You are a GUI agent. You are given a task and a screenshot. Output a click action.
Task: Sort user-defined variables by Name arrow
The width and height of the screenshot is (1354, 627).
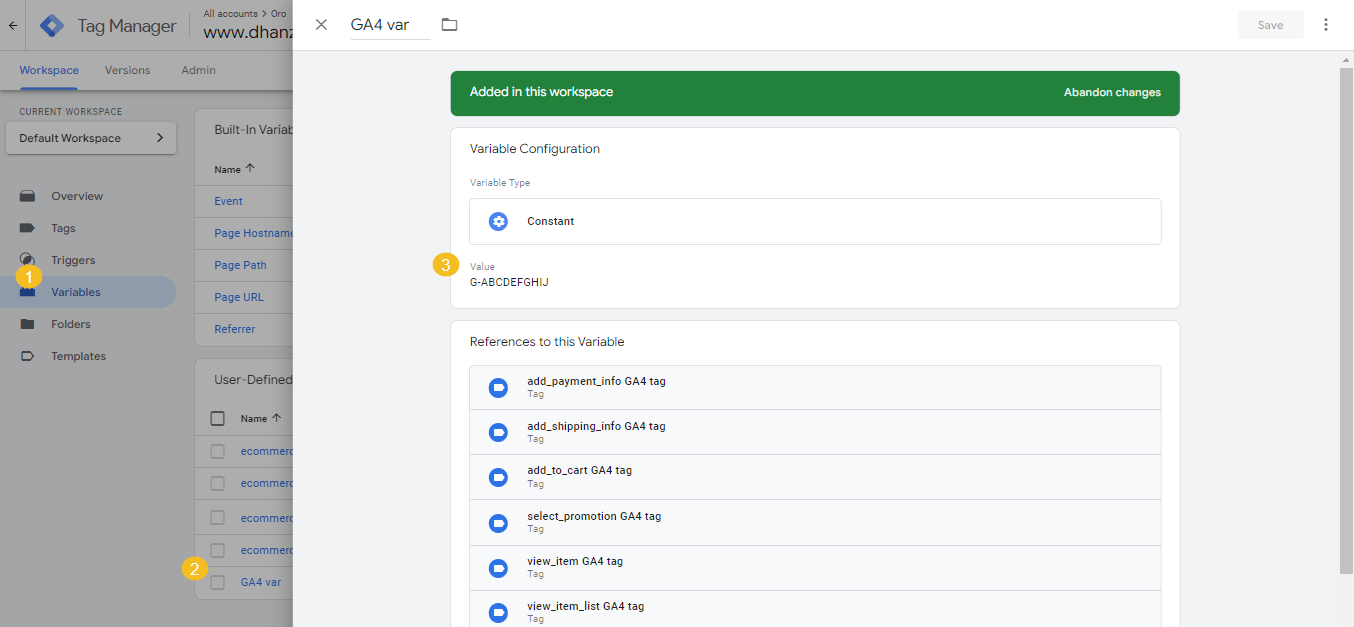(x=276, y=418)
